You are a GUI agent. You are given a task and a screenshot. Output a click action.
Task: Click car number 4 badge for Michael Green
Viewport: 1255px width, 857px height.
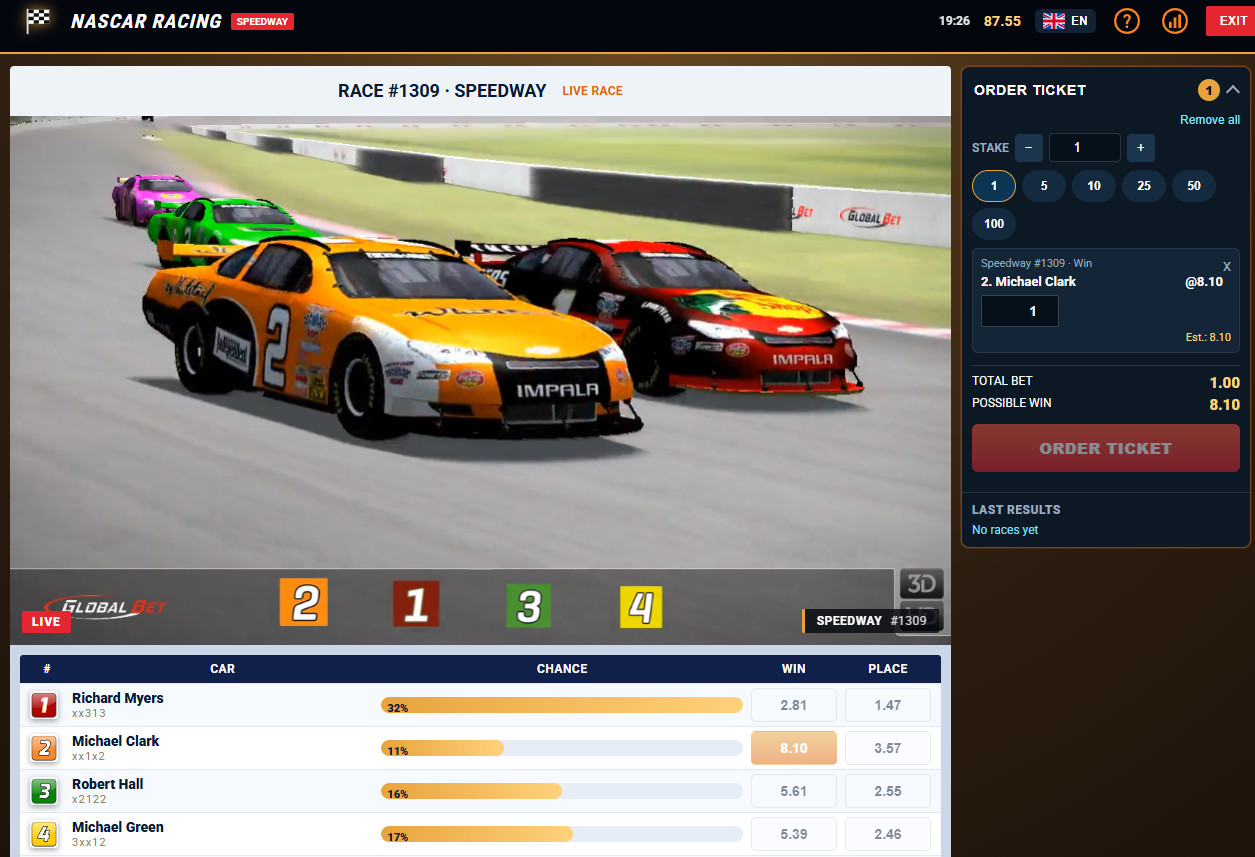[x=43, y=834]
